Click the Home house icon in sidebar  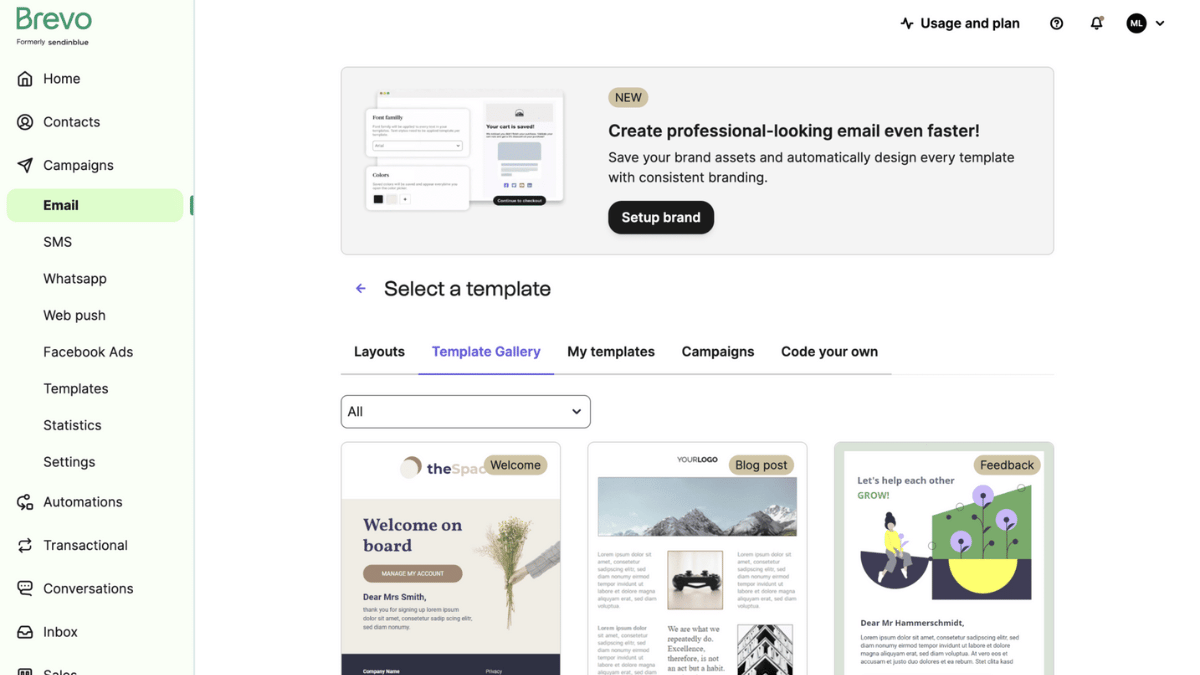click(x=25, y=79)
